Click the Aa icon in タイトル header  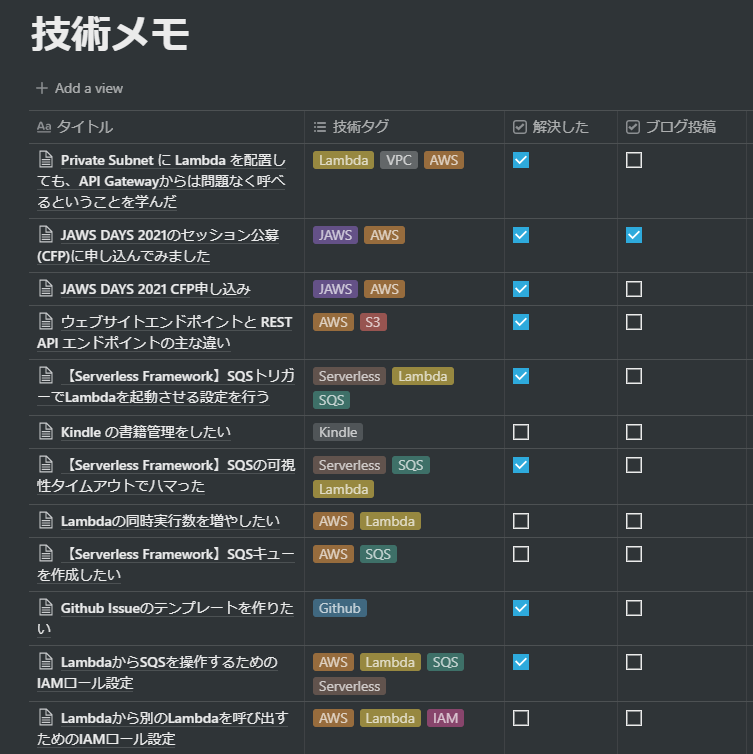44,127
